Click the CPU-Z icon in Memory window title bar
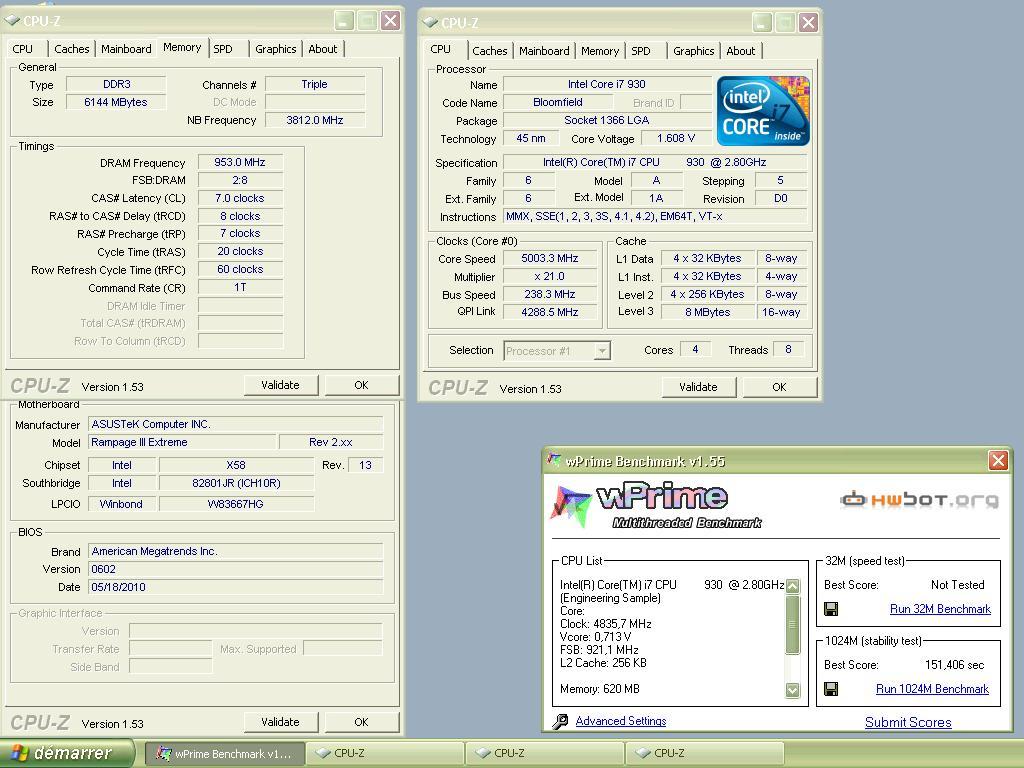The height and width of the screenshot is (768, 1024). point(12,20)
